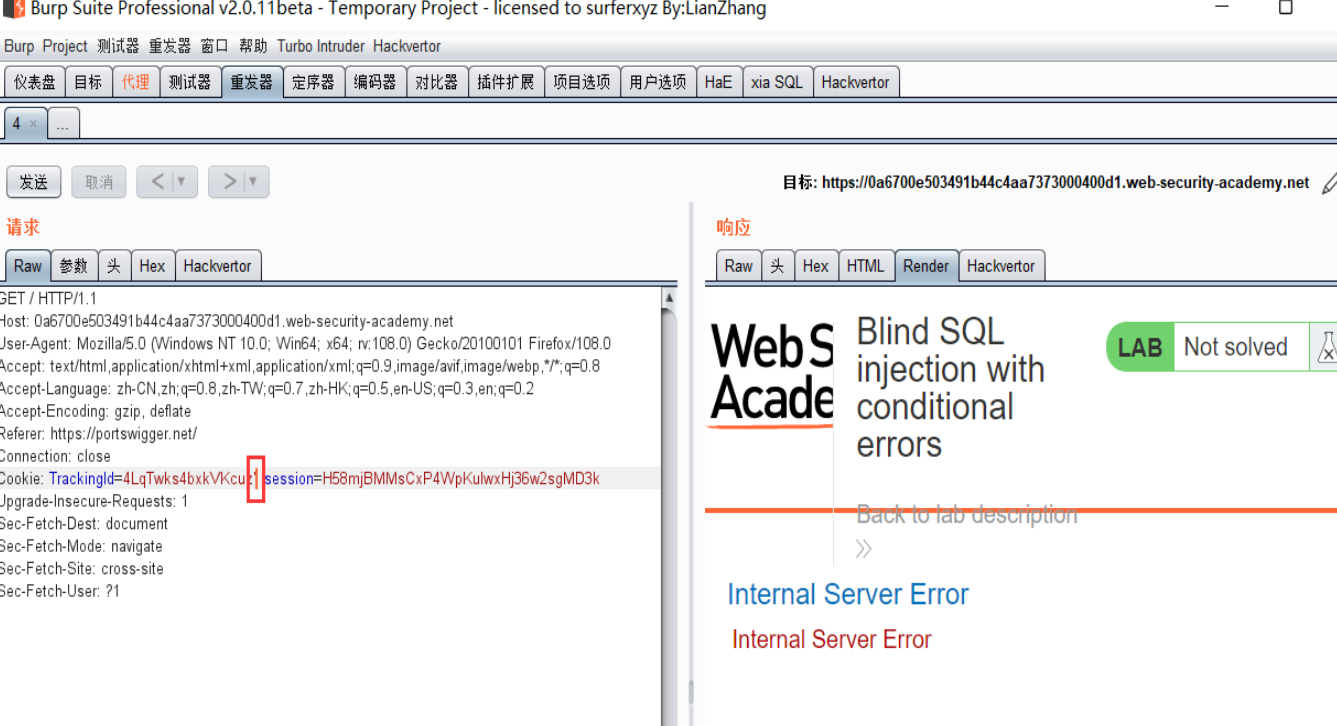
Task: Open the Turbo Intruder menu
Action: [x=321, y=46]
